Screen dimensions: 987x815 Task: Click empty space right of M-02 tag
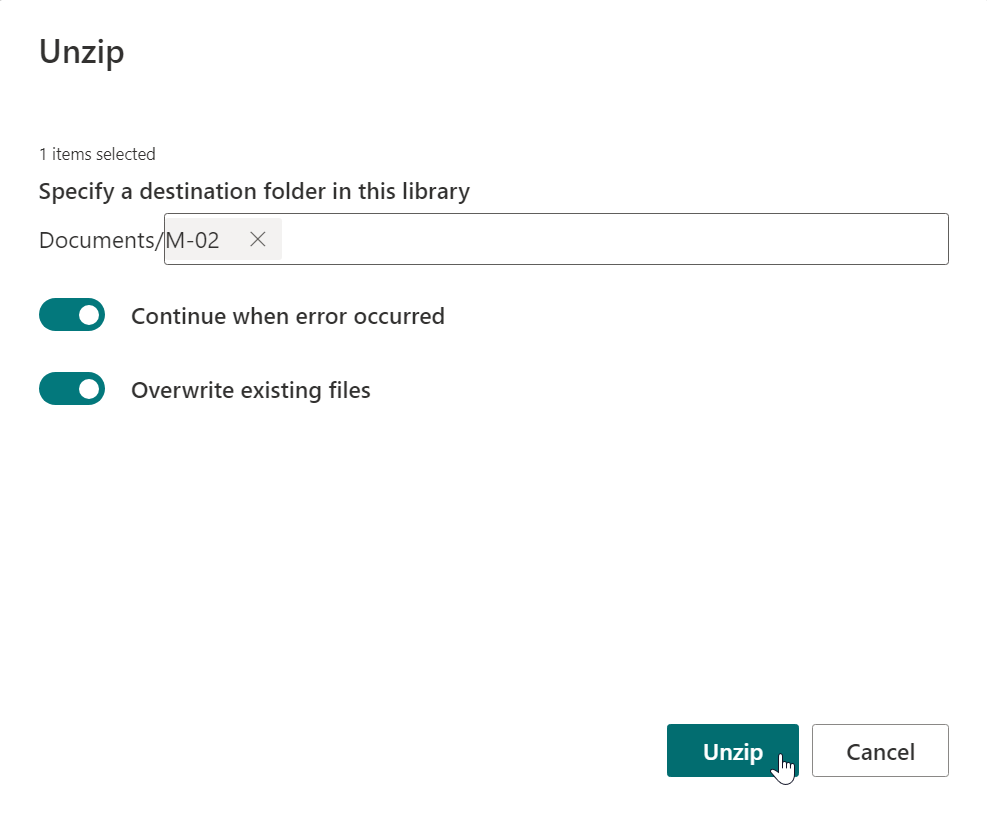coord(600,240)
